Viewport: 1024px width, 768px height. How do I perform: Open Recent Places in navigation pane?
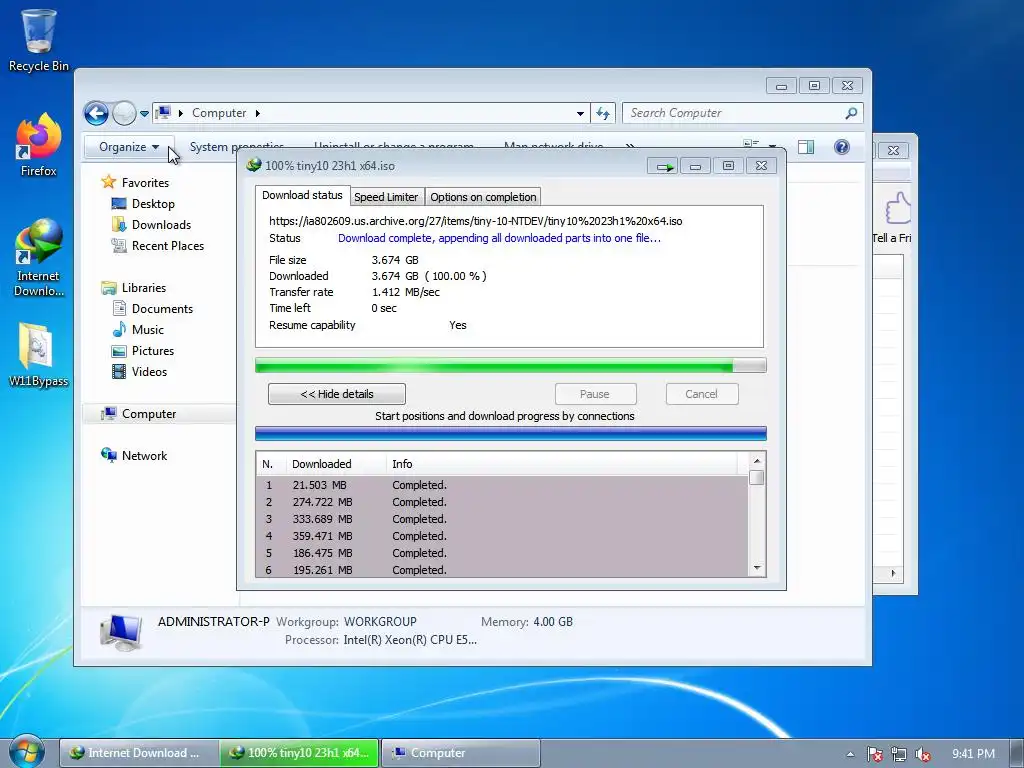[x=168, y=246]
